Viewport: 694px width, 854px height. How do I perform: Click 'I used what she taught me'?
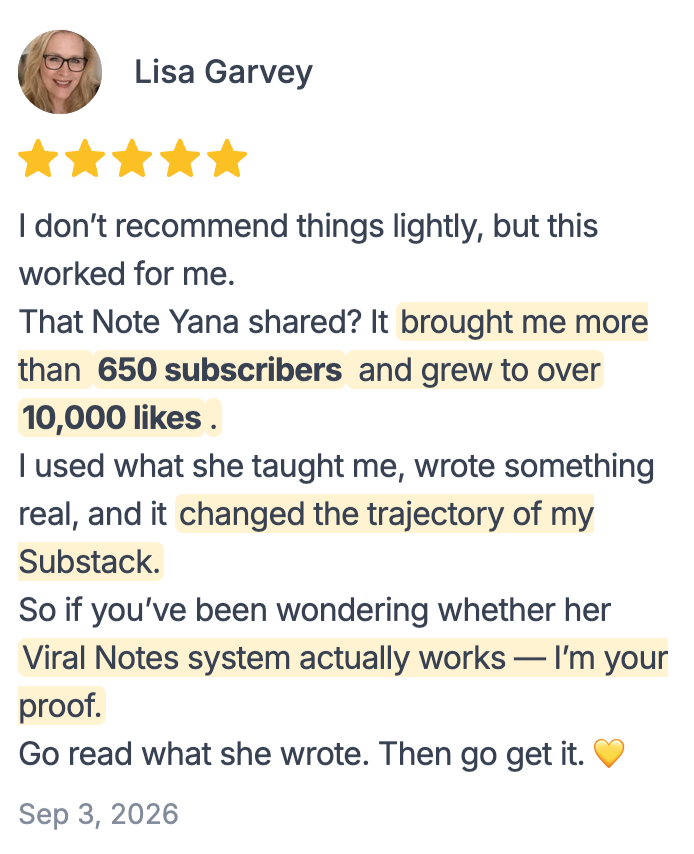(x=212, y=466)
